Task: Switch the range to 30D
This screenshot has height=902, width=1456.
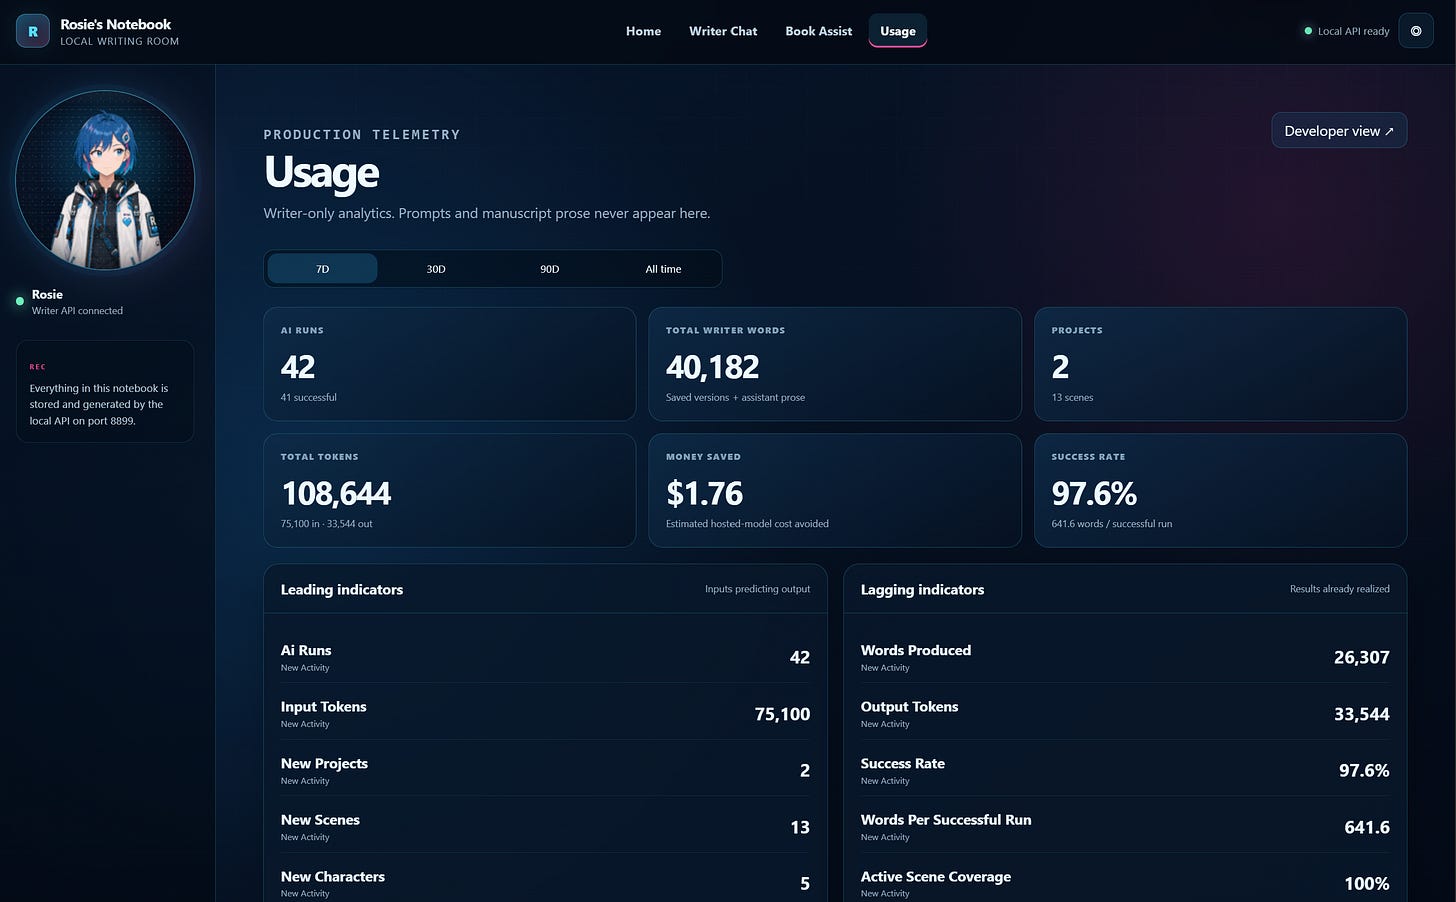Action: [x=436, y=269]
